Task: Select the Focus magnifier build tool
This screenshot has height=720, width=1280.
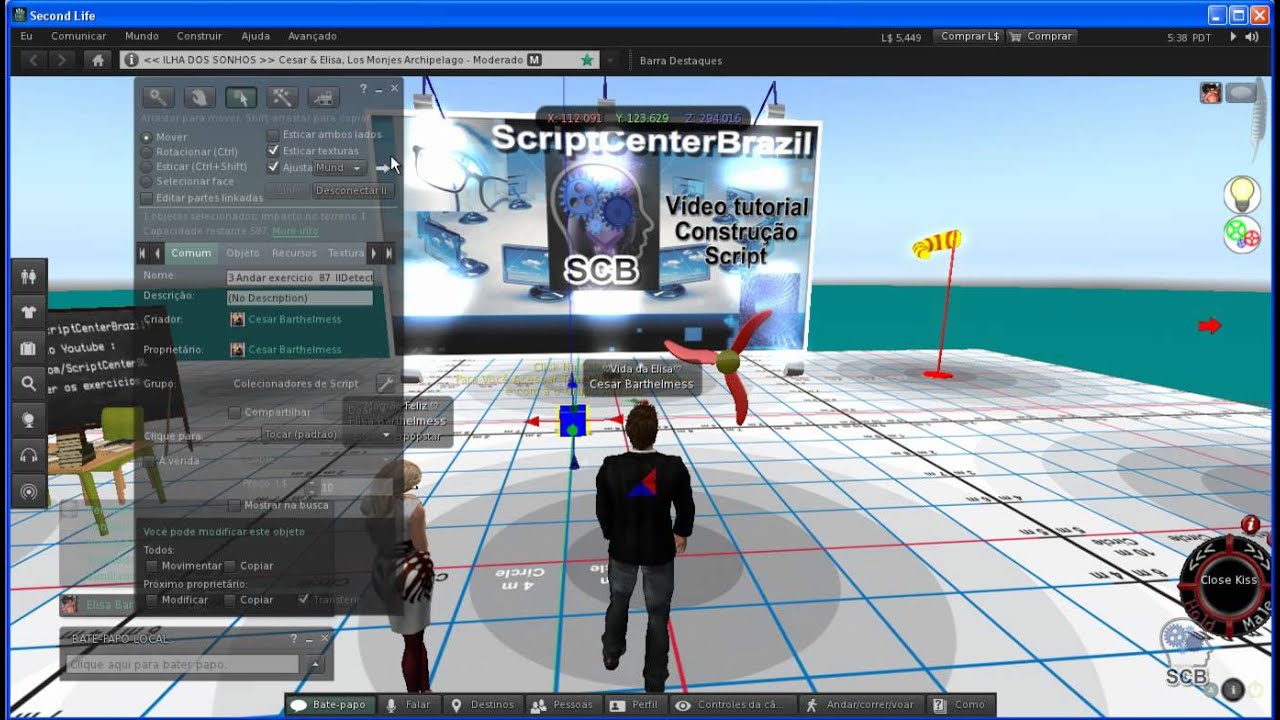Action: (158, 98)
